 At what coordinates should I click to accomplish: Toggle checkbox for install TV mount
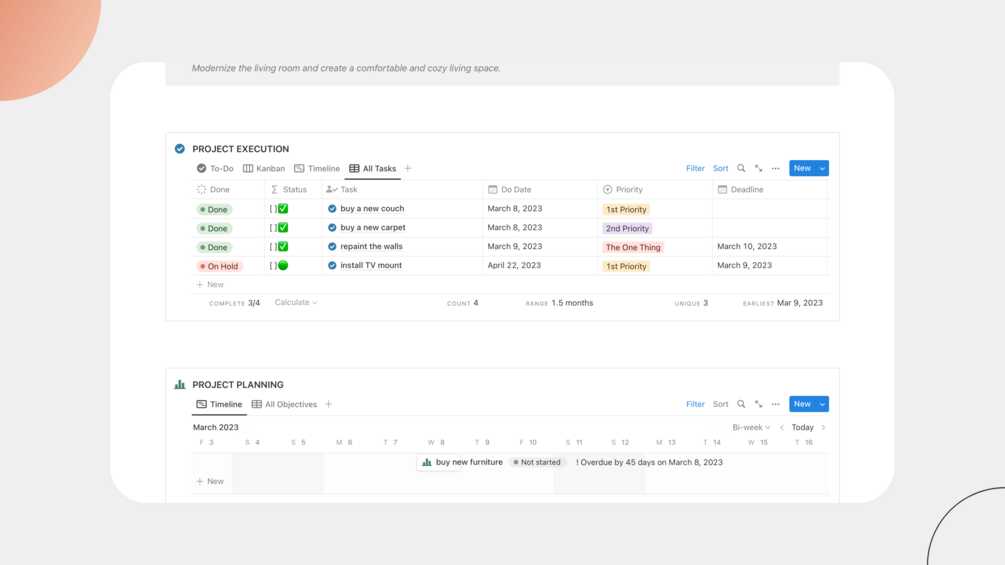(x=283, y=266)
